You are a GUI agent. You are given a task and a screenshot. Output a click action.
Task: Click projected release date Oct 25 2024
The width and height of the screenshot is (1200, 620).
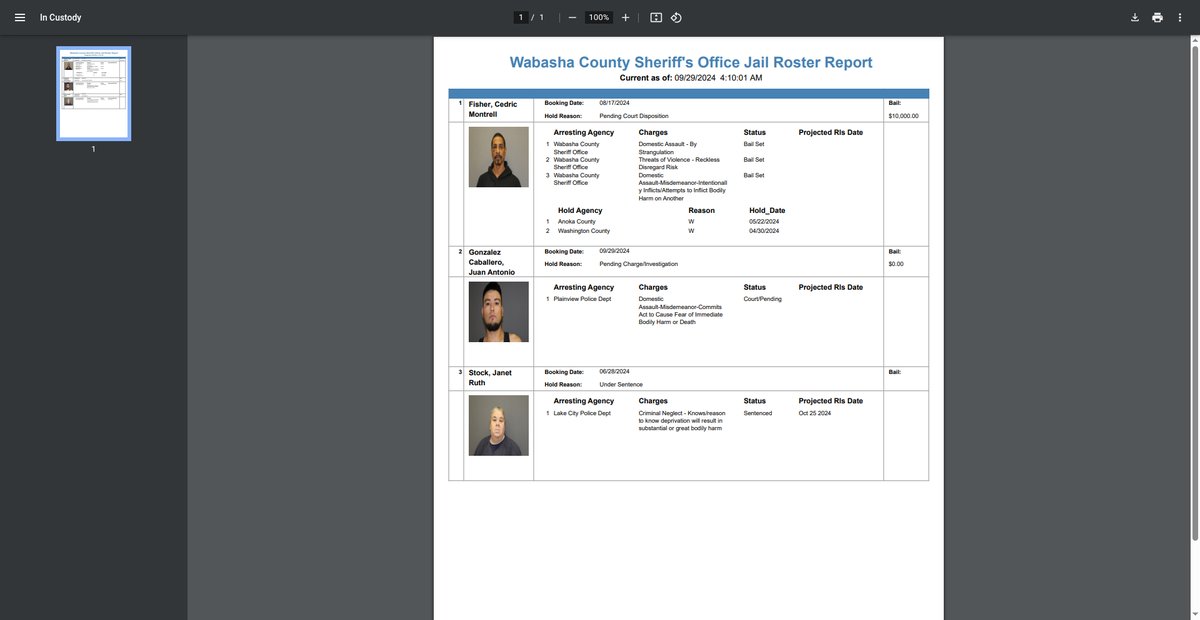pyautogui.click(x=815, y=413)
